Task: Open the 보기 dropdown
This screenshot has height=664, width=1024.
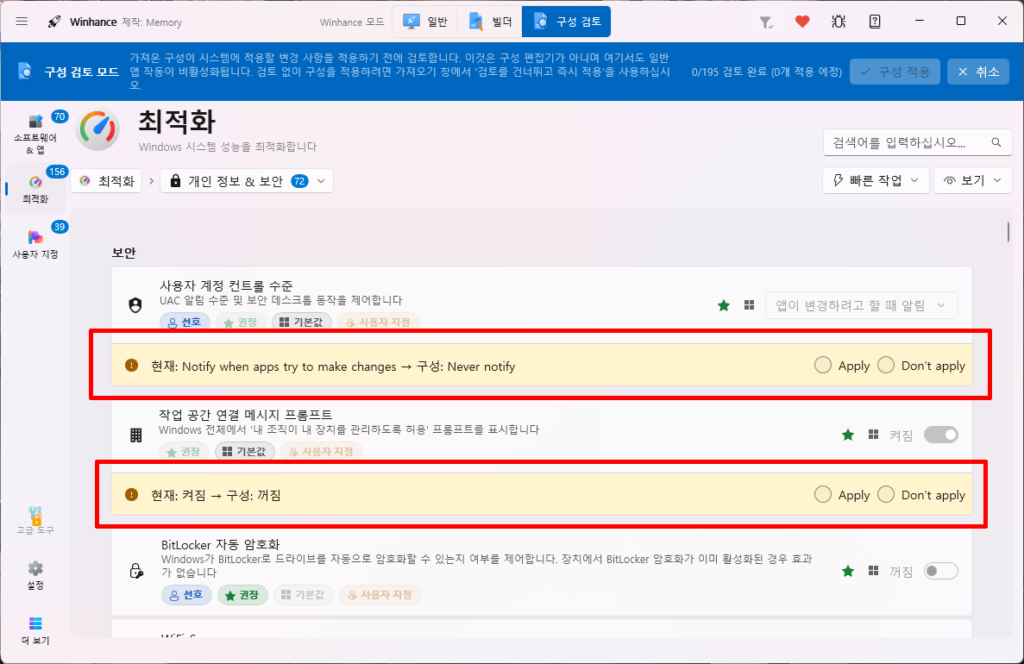Action: pos(972,180)
